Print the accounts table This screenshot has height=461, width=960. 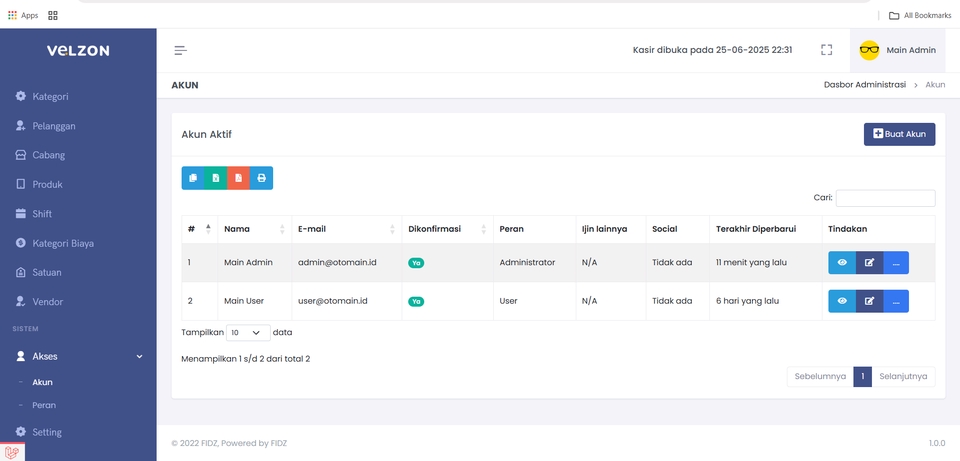tap(261, 178)
